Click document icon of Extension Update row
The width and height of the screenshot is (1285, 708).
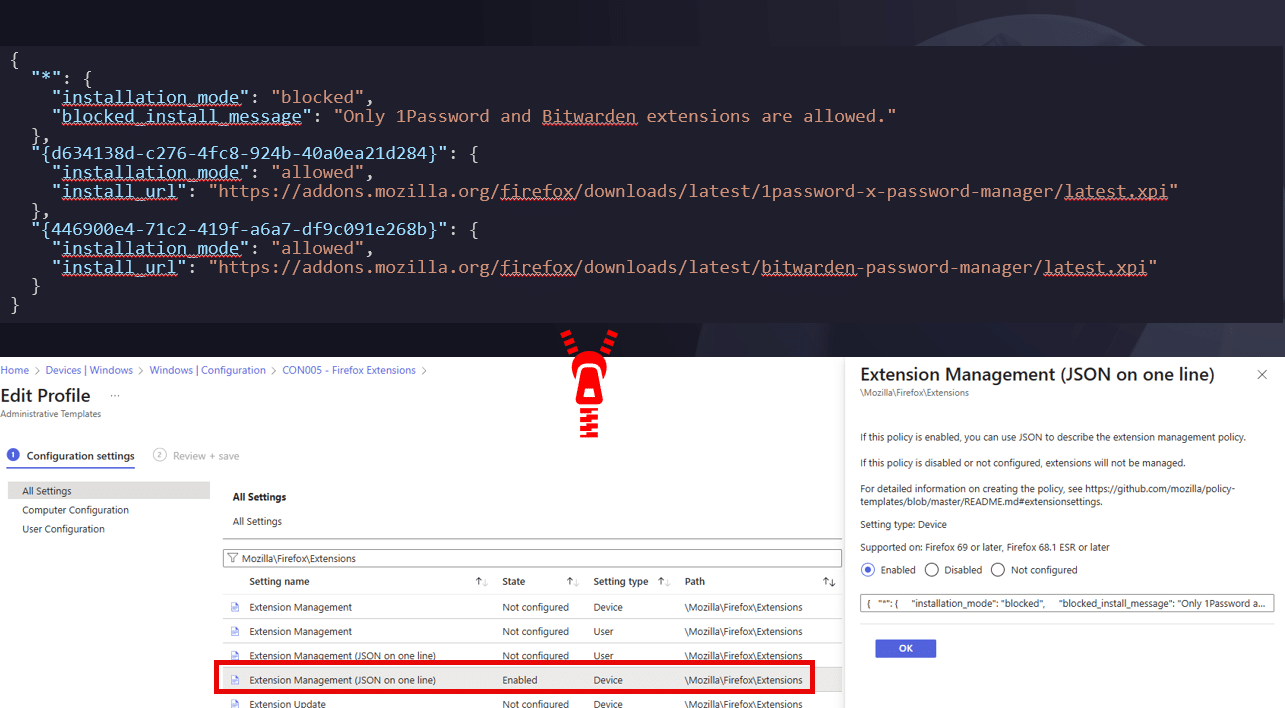(236, 704)
